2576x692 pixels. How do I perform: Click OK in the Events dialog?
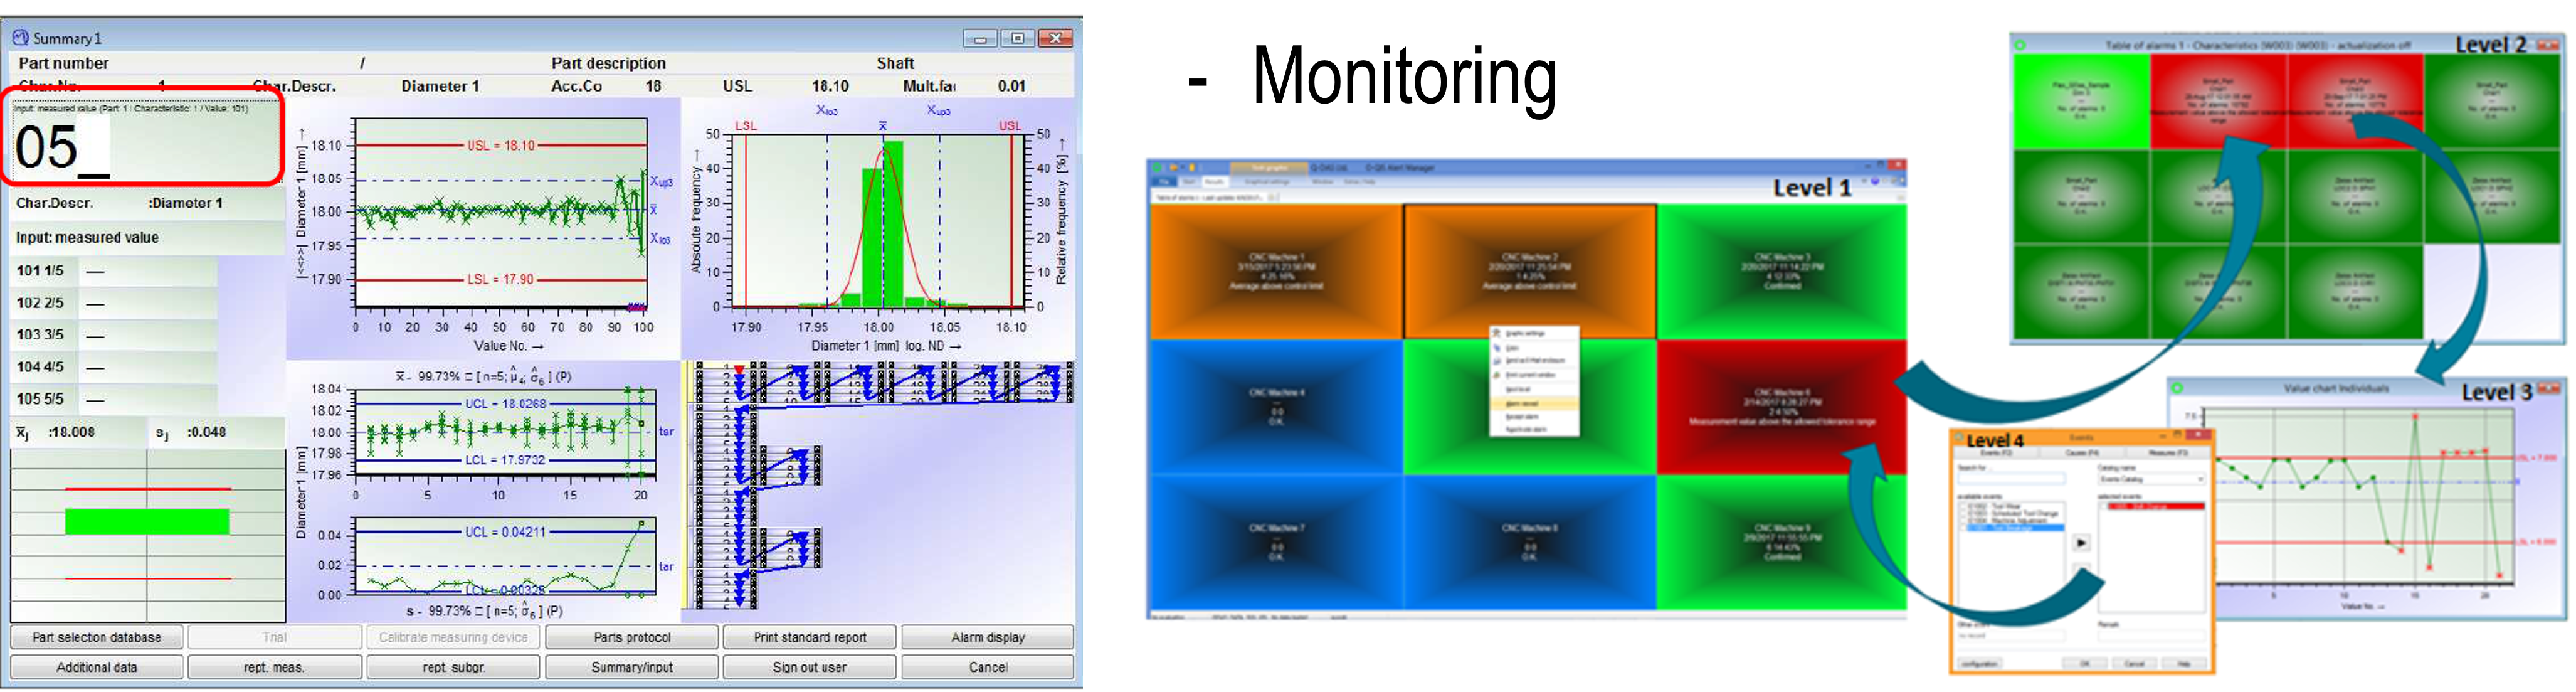[x=2084, y=663]
